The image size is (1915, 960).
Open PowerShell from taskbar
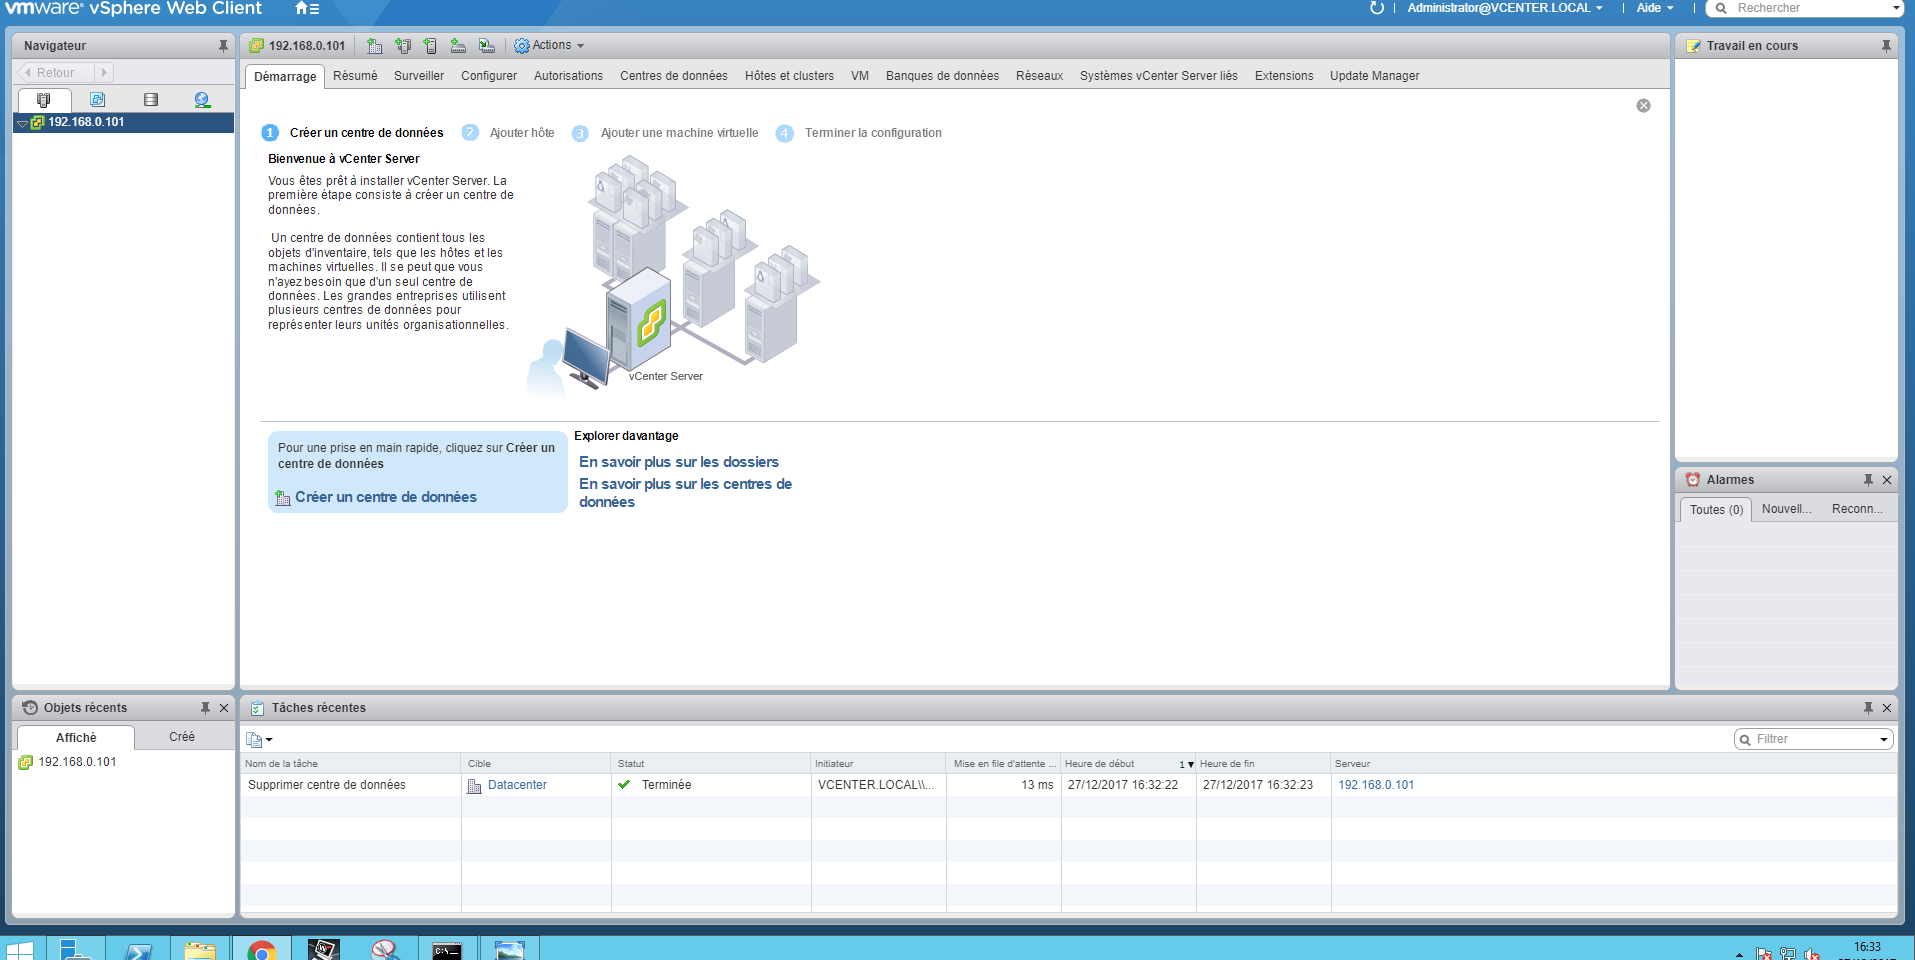click(138, 949)
